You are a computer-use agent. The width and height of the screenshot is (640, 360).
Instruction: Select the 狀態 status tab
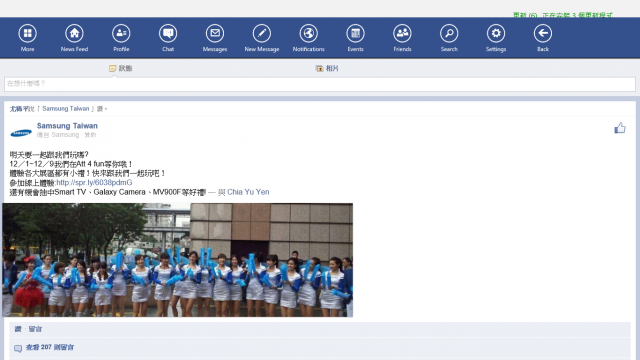(121, 68)
